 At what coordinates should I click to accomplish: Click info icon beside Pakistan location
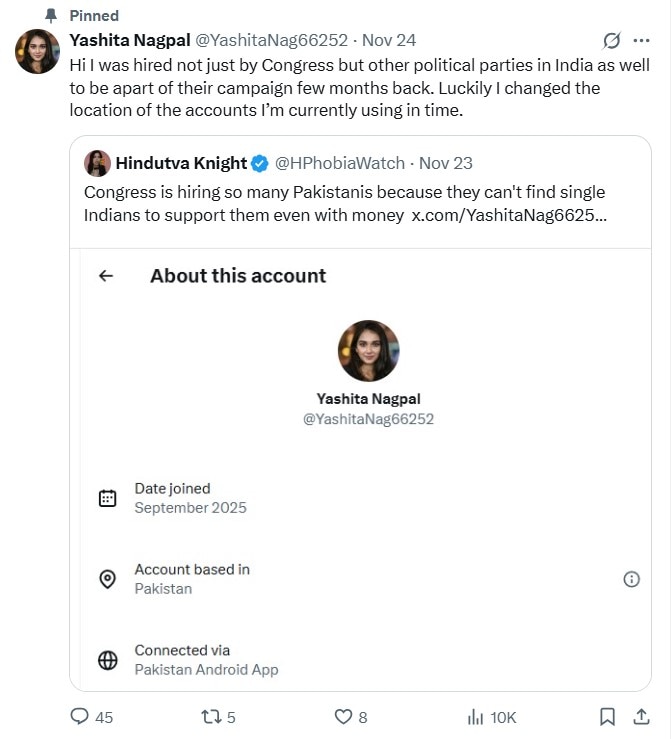tap(631, 579)
